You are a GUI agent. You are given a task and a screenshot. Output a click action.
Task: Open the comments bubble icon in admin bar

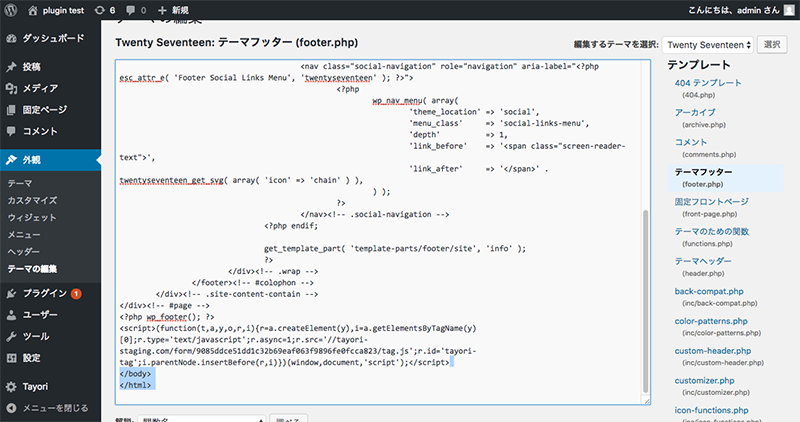[131, 10]
